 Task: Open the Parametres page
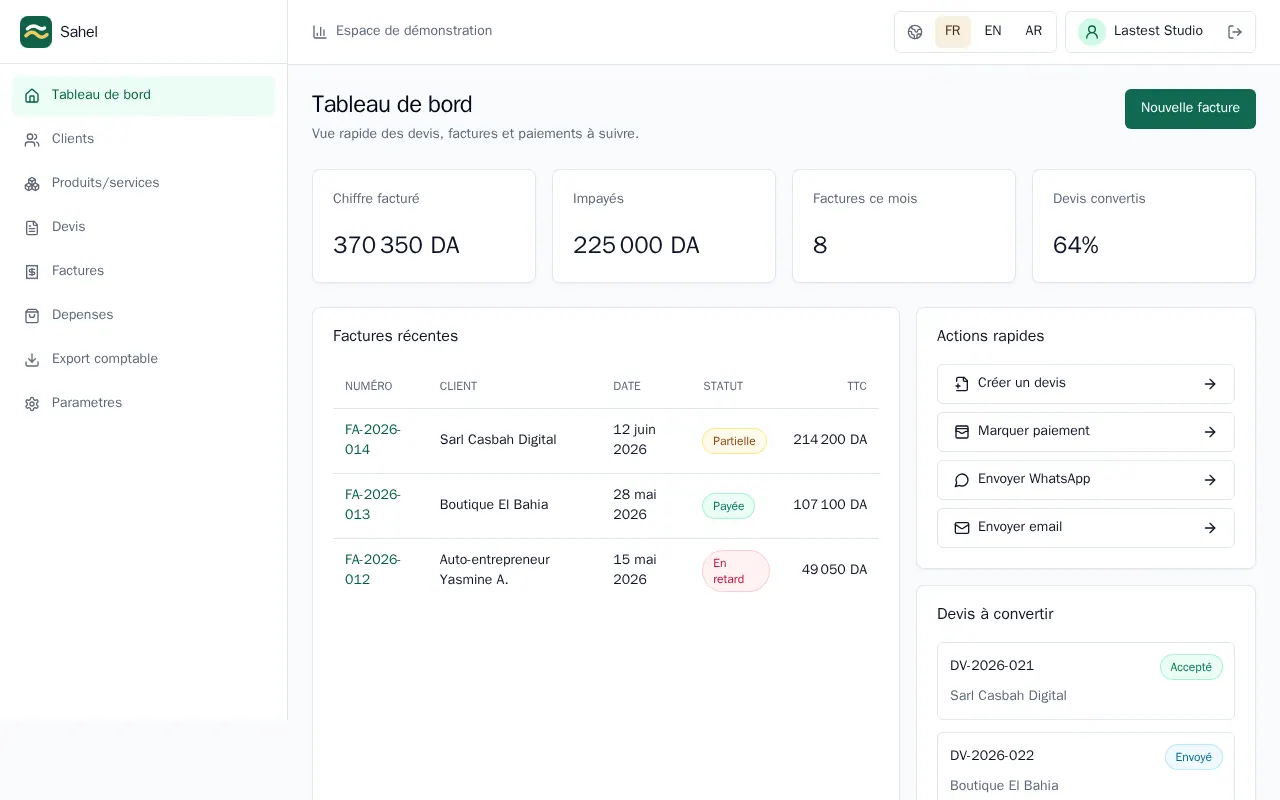click(144, 404)
